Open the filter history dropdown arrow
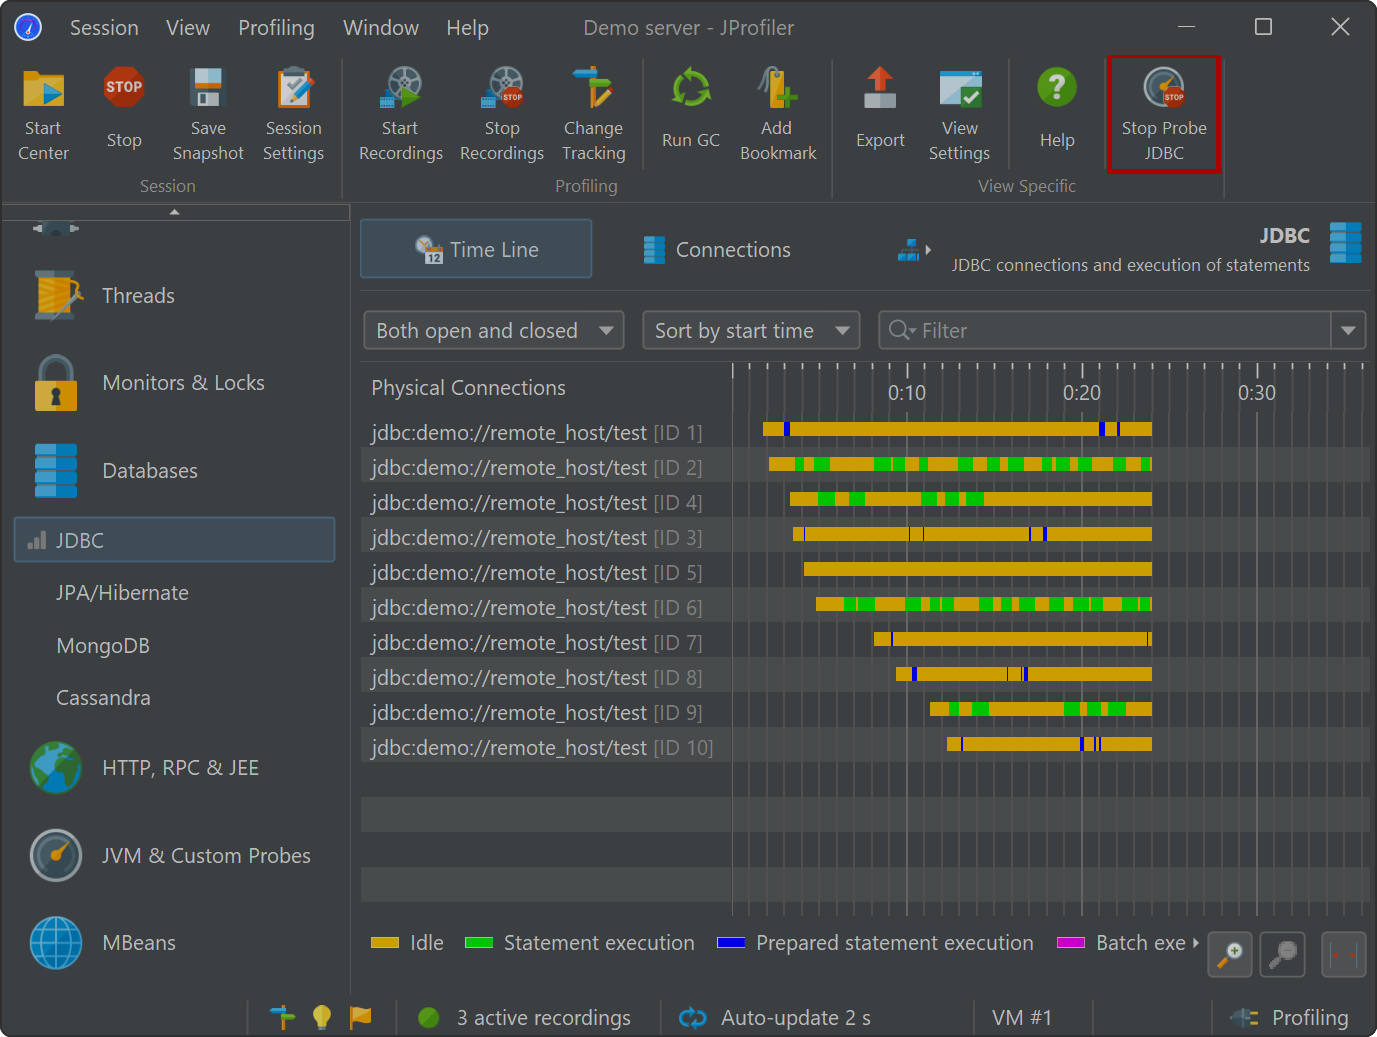This screenshot has width=1377, height=1037. [x=1348, y=331]
